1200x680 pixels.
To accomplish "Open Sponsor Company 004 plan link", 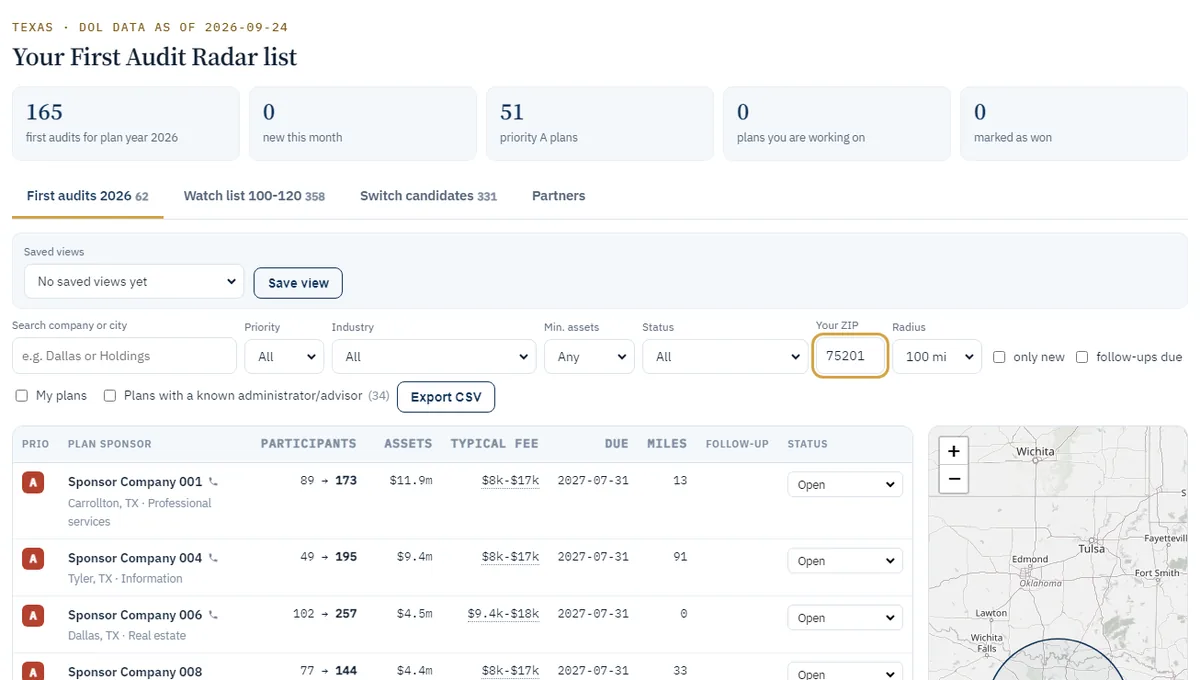I will click(x=135, y=558).
